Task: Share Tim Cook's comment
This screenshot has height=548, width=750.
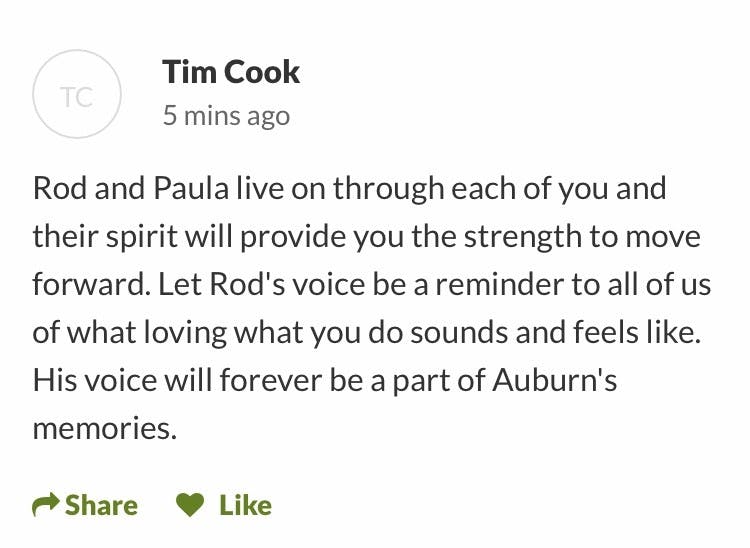Action: pos(85,506)
